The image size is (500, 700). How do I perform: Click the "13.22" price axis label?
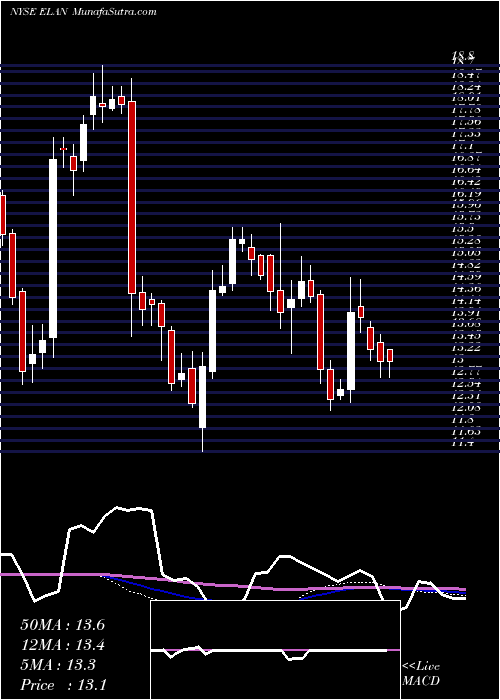coord(466,348)
